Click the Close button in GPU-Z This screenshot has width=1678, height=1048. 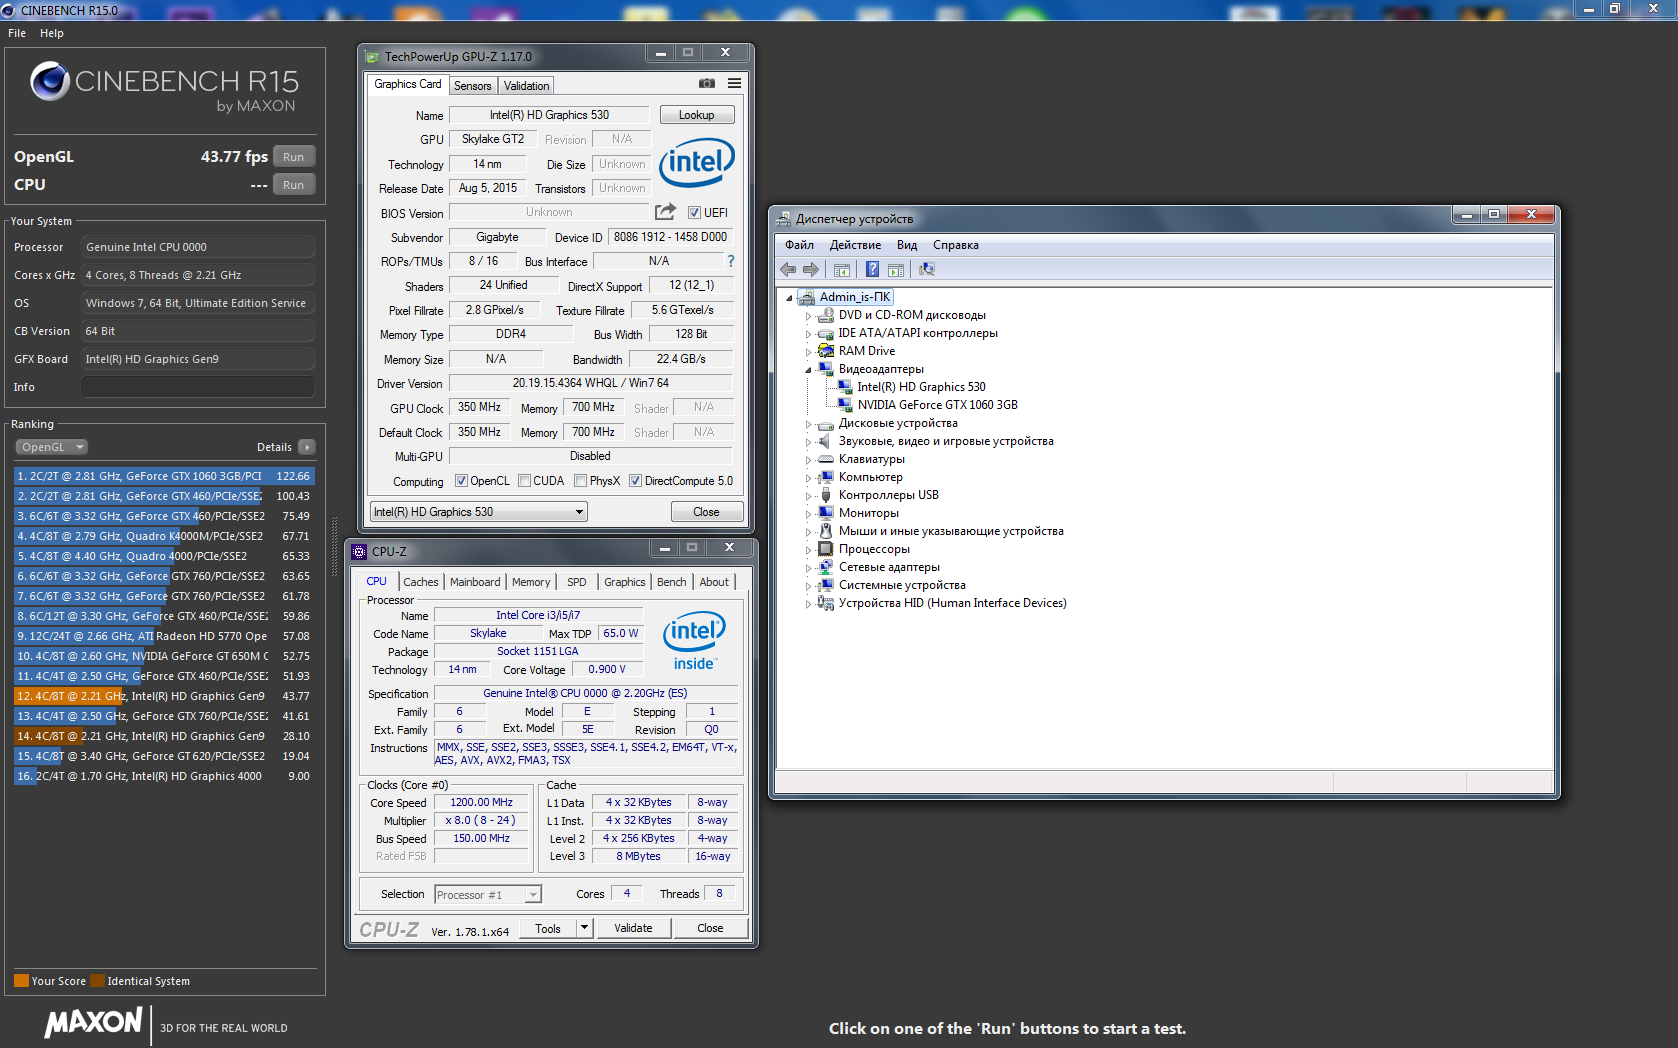[x=706, y=512]
